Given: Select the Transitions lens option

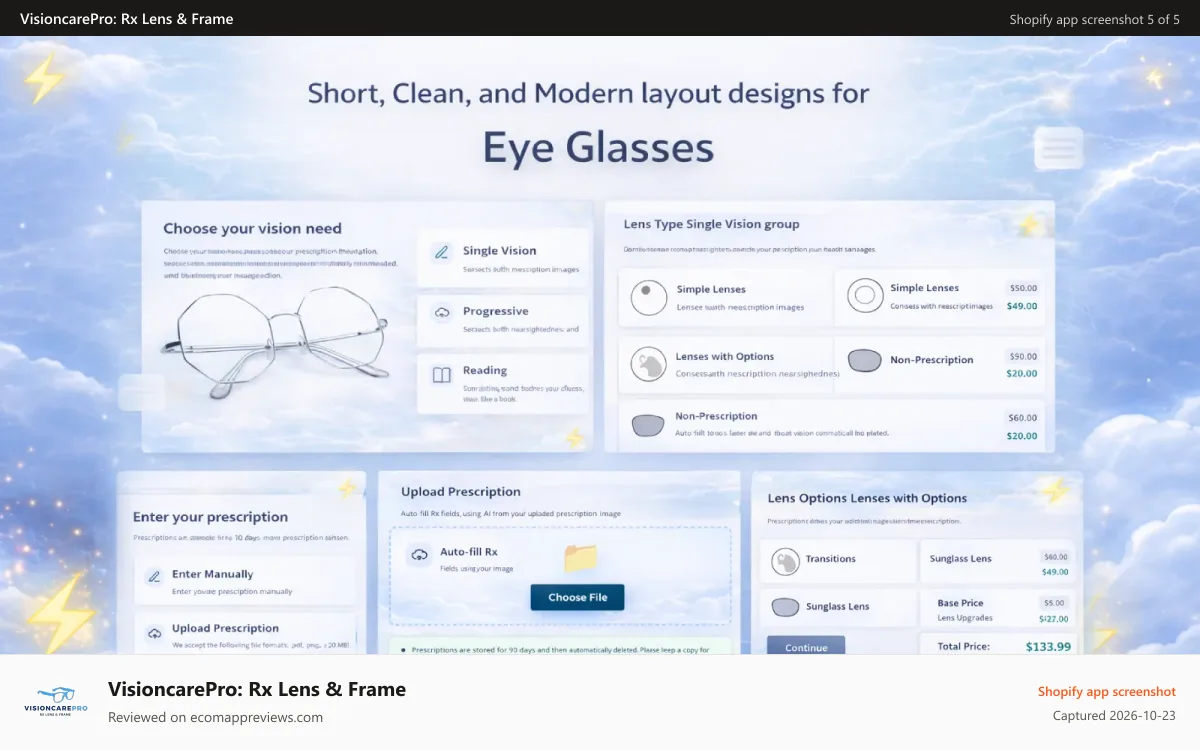Looking at the screenshot, I should click(x=838, y=562).
